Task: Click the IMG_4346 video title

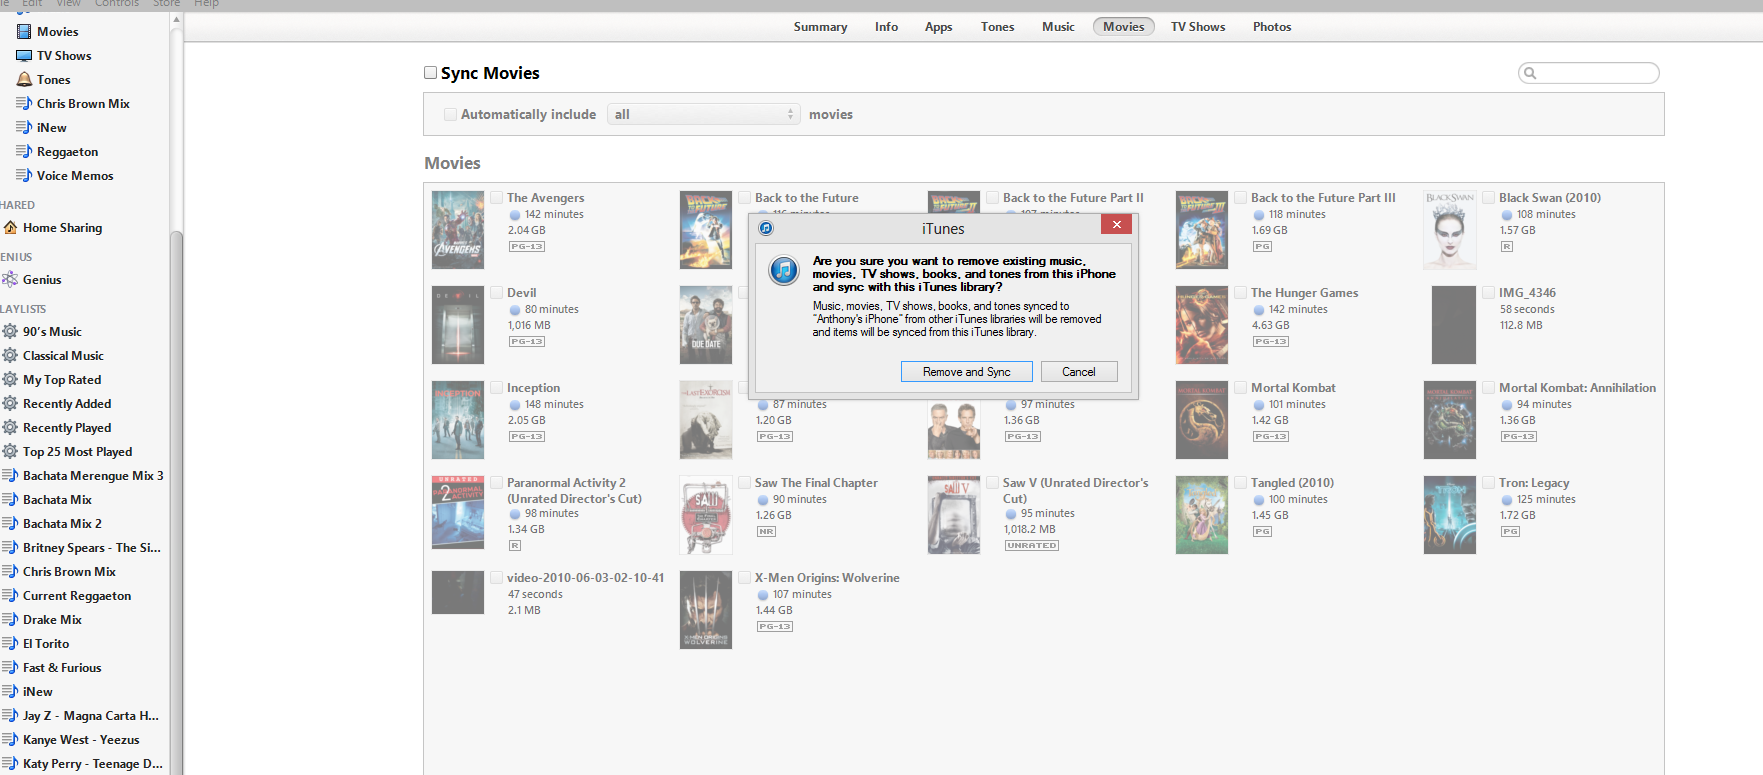Action: click(1527, 293)
